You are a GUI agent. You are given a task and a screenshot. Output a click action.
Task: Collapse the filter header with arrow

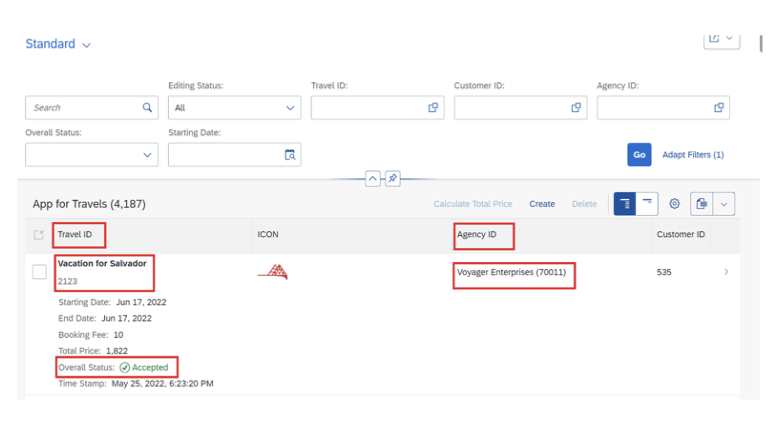pyautogui.click(x=373, y=178)
